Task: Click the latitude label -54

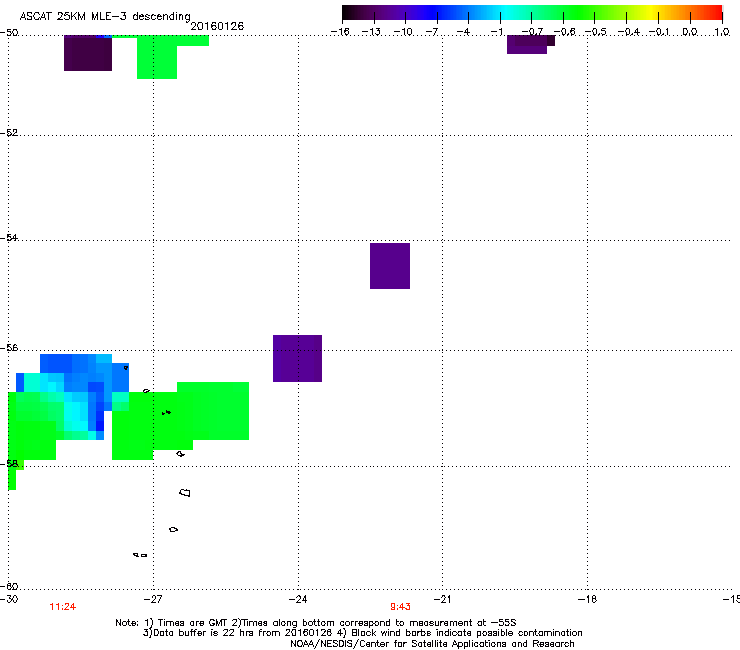Action: (x=9, y=237)
